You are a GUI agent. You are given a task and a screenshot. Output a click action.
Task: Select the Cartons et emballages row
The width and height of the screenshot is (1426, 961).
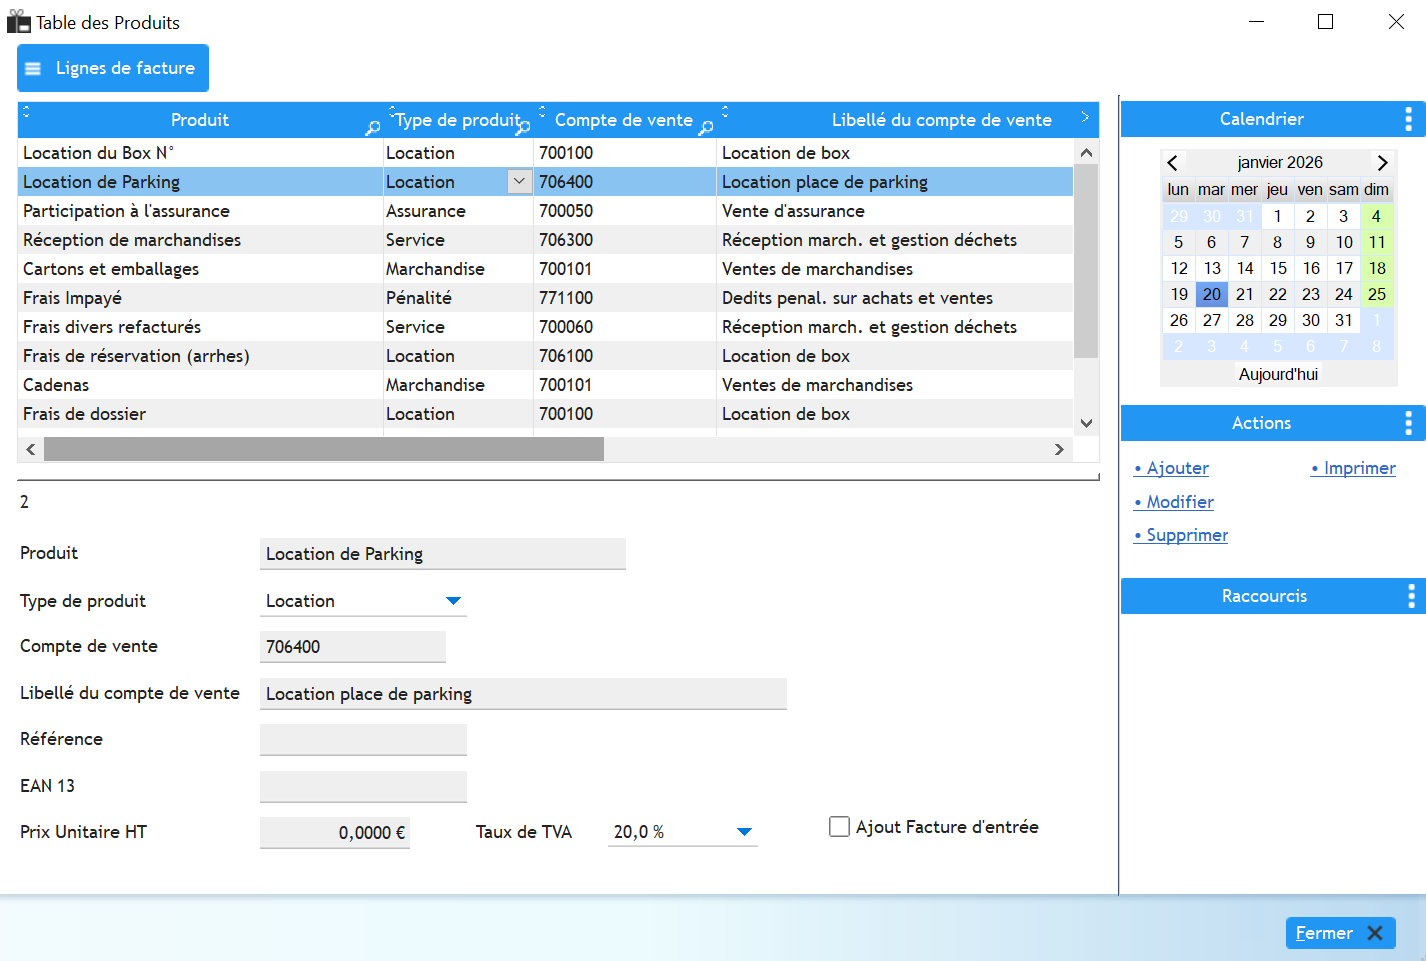[111, 269]
